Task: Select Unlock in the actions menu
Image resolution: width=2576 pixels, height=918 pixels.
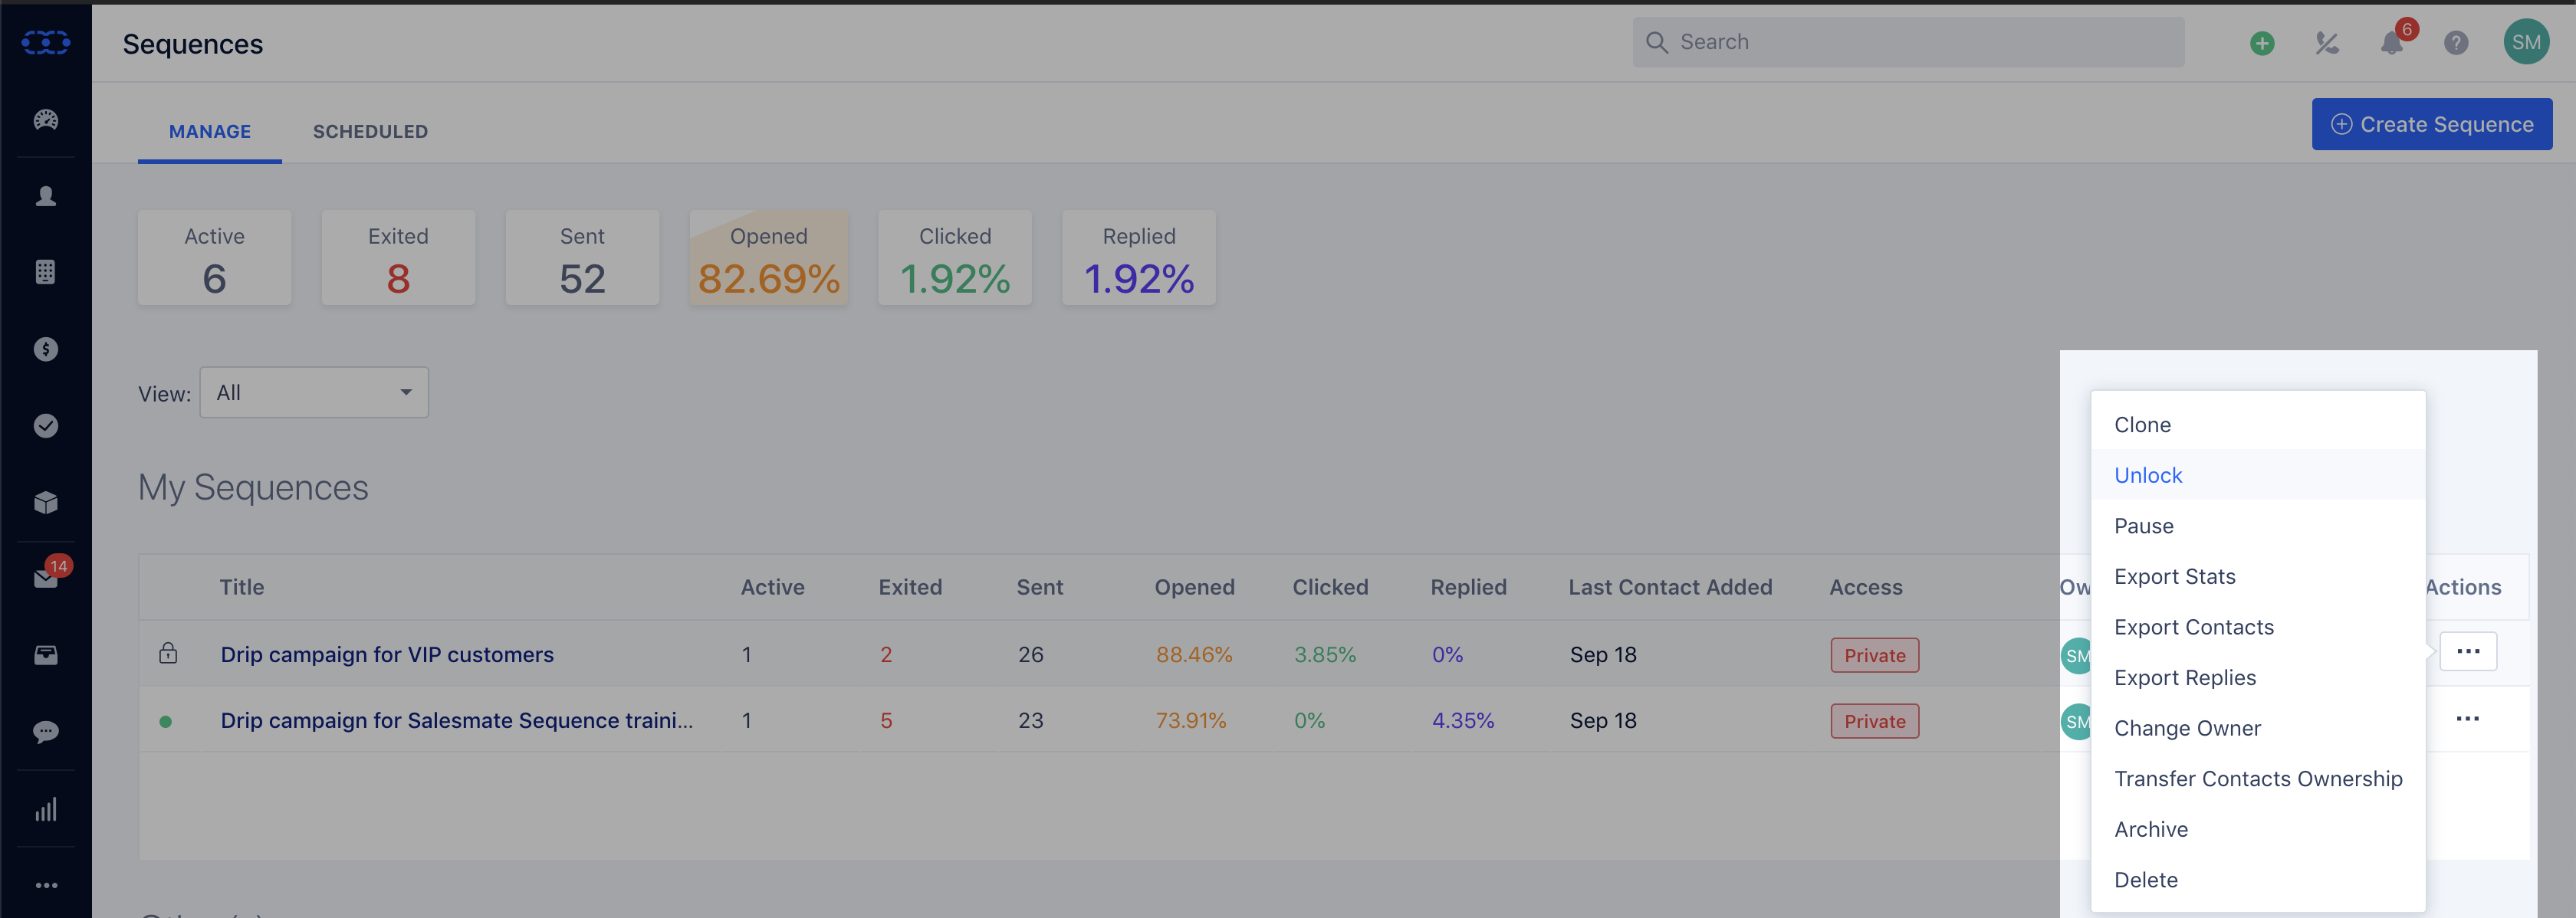Action: [2147, 475]
